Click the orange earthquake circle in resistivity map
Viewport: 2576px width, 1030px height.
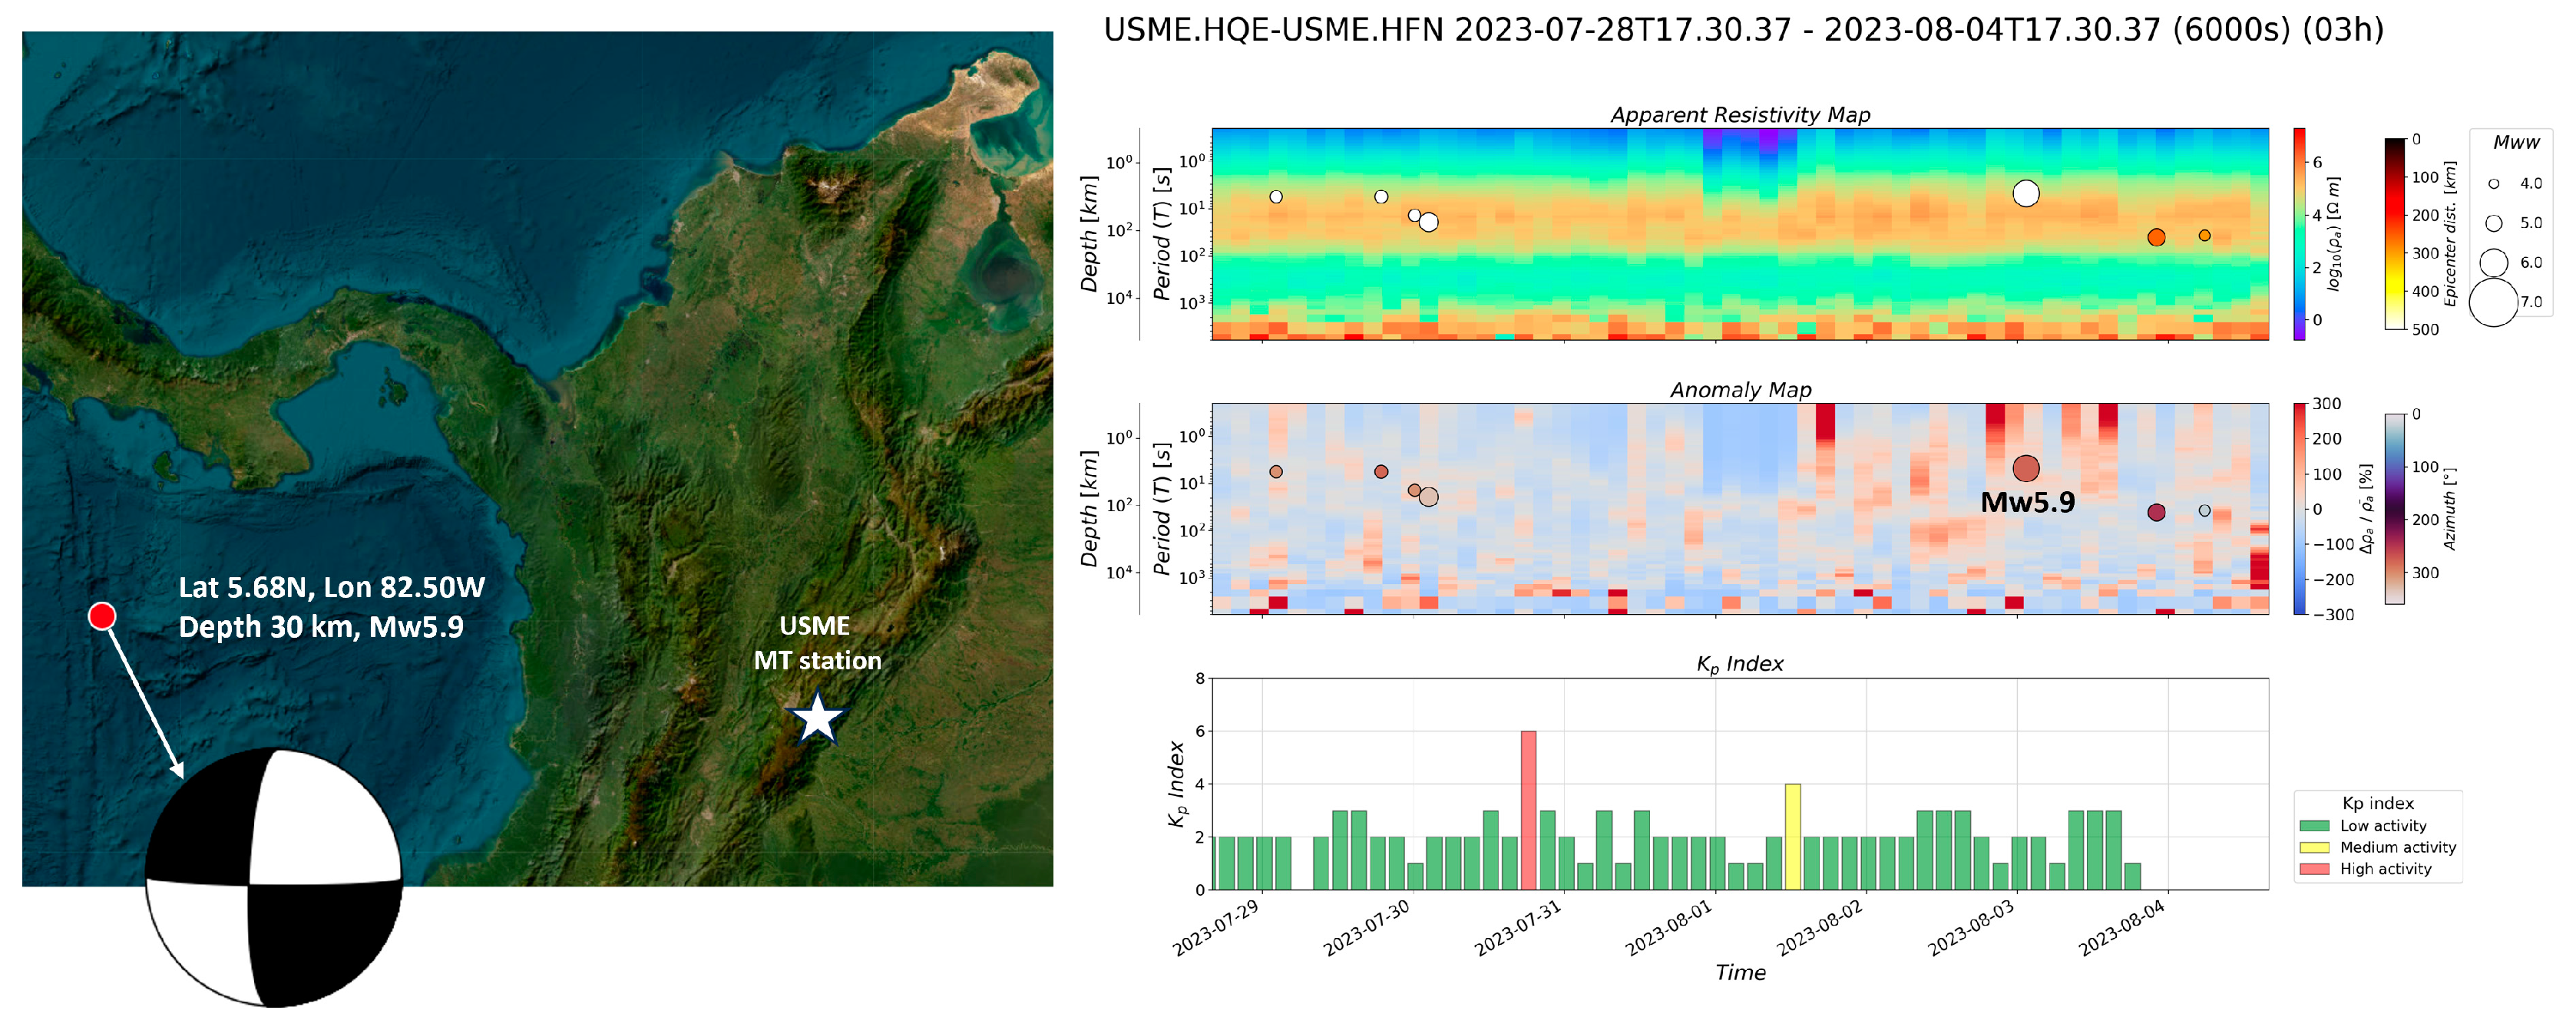(2156, 237)
